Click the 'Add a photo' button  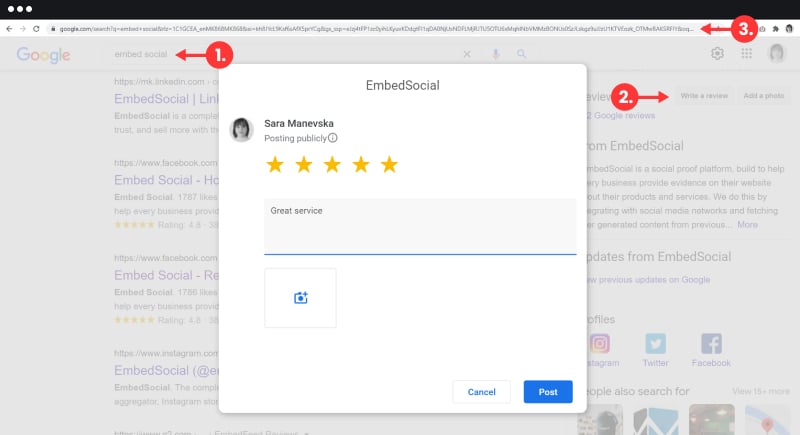pos(763,96)
